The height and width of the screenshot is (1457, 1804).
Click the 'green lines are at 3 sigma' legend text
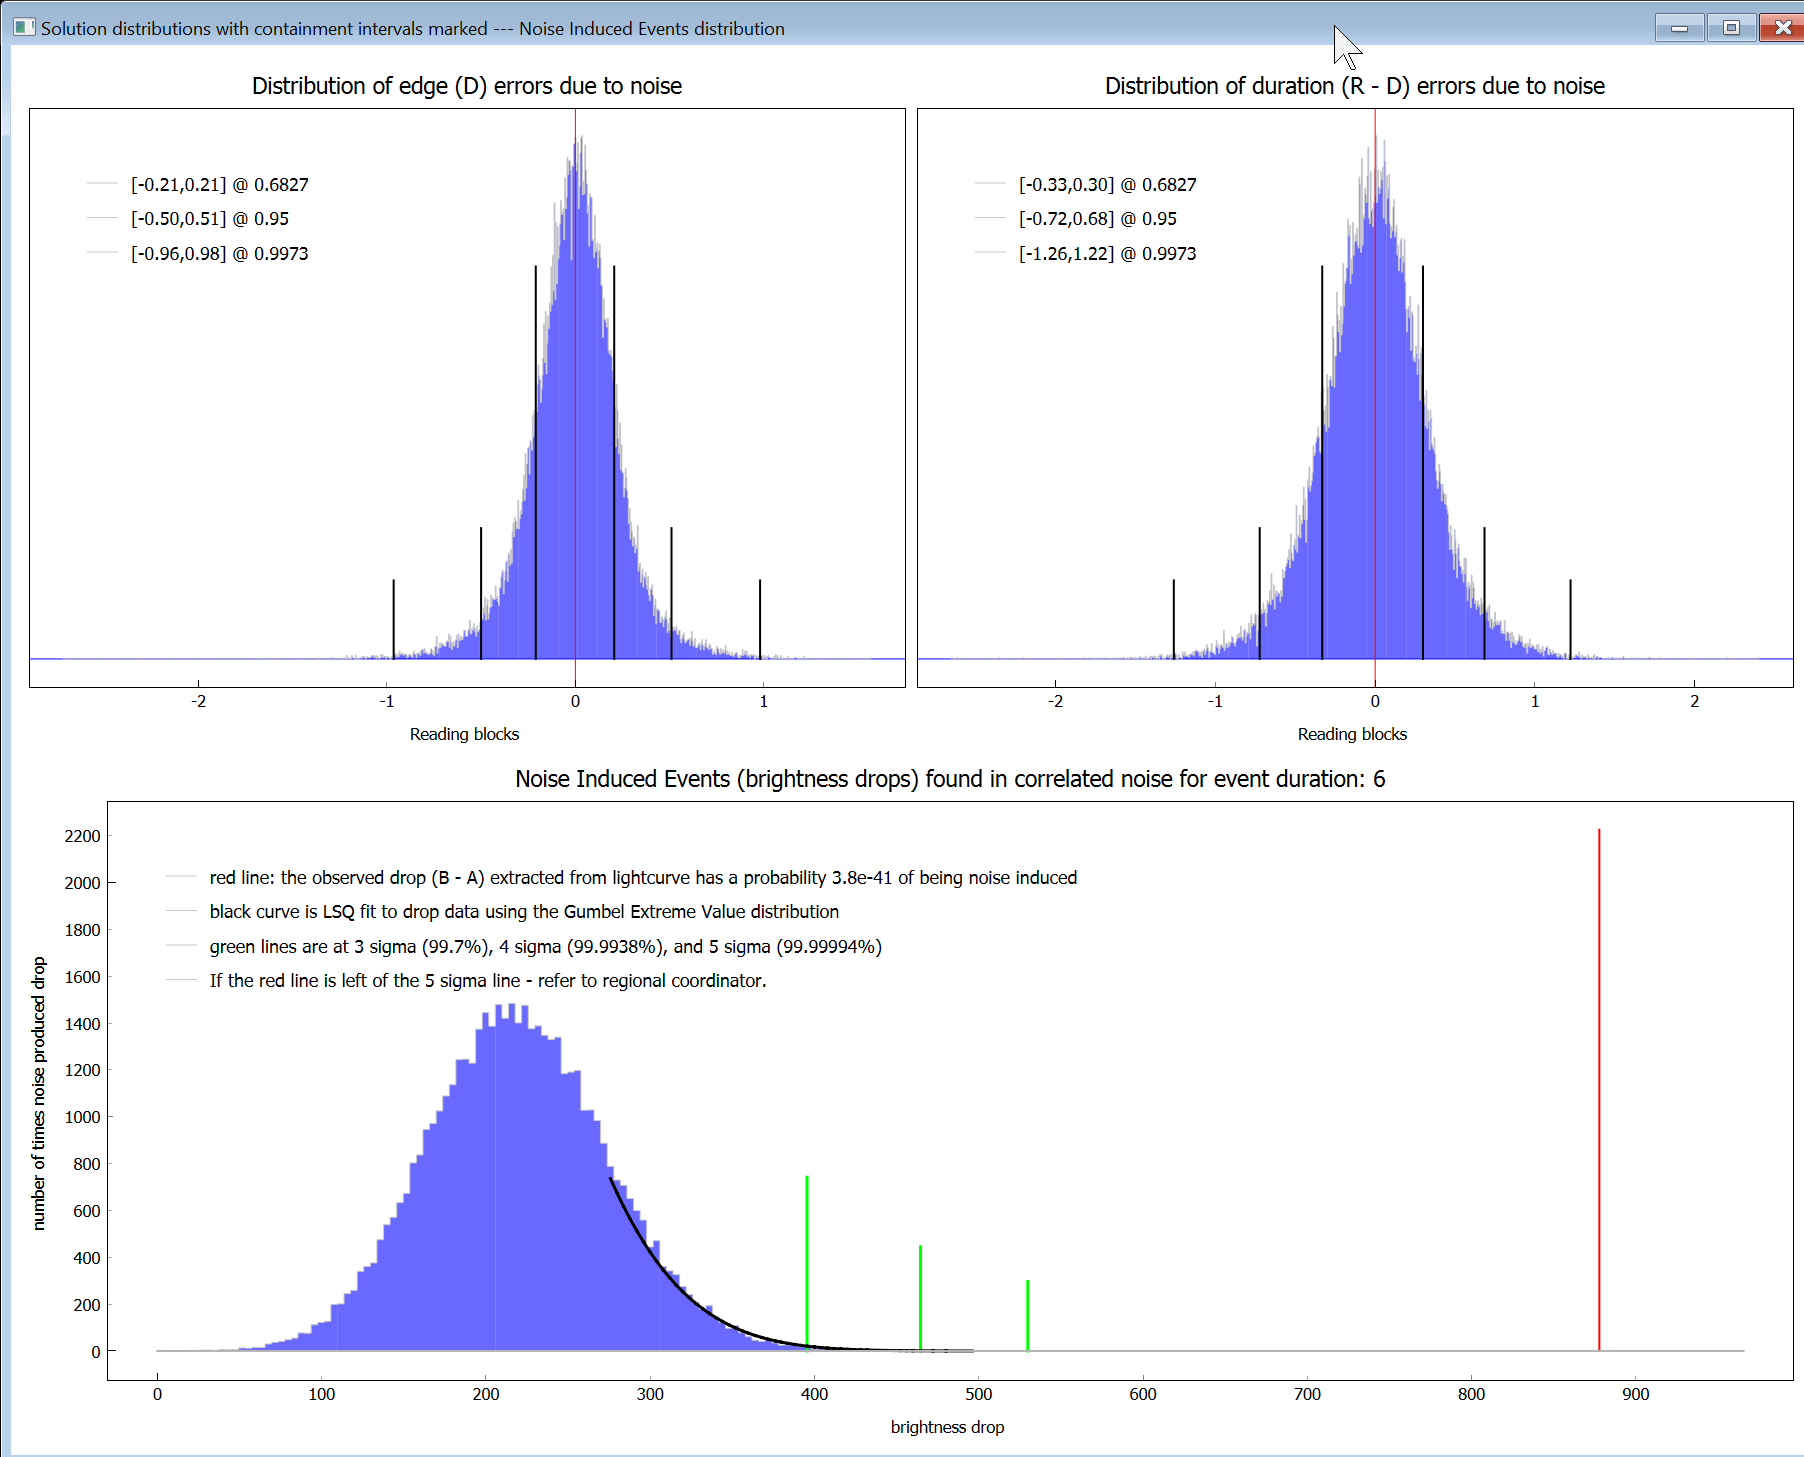(545, 947)
